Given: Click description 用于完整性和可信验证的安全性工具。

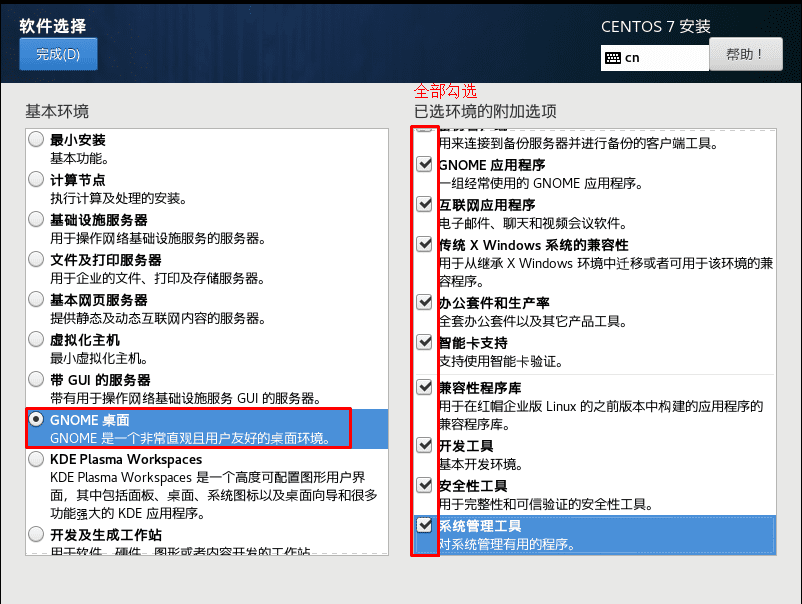Looking at the screenshot, I should tap(546, 504).
